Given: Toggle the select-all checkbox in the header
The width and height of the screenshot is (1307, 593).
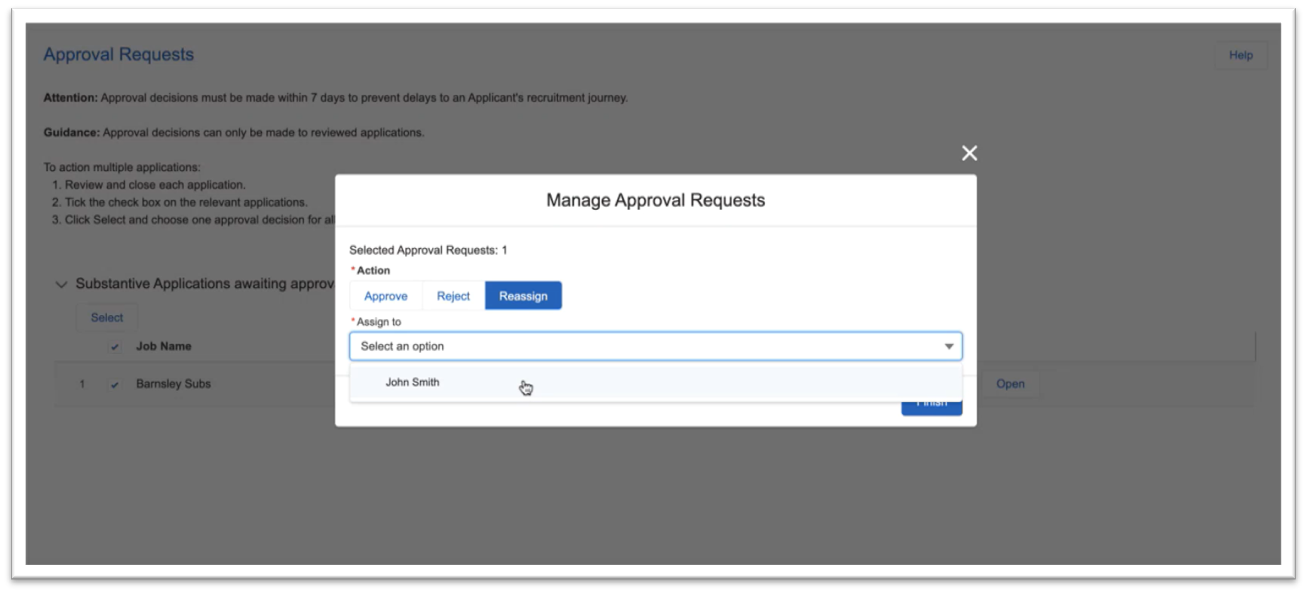Looking at the screenshot, I should [113, 346].
